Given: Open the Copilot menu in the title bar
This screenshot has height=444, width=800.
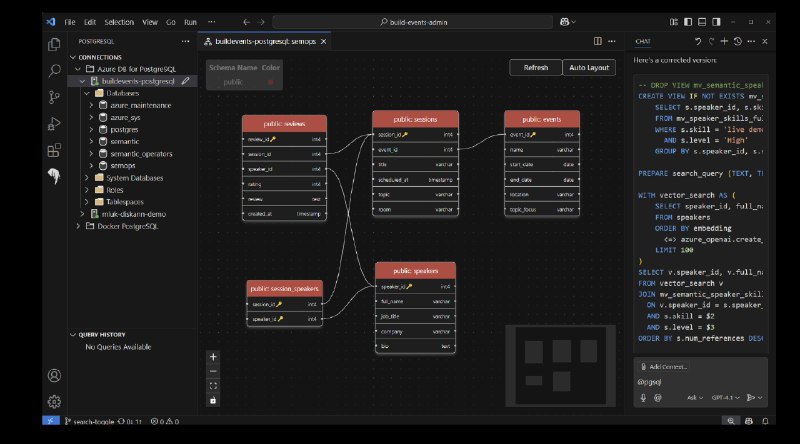Looking at the screenshot, I should tap(567, 22).
